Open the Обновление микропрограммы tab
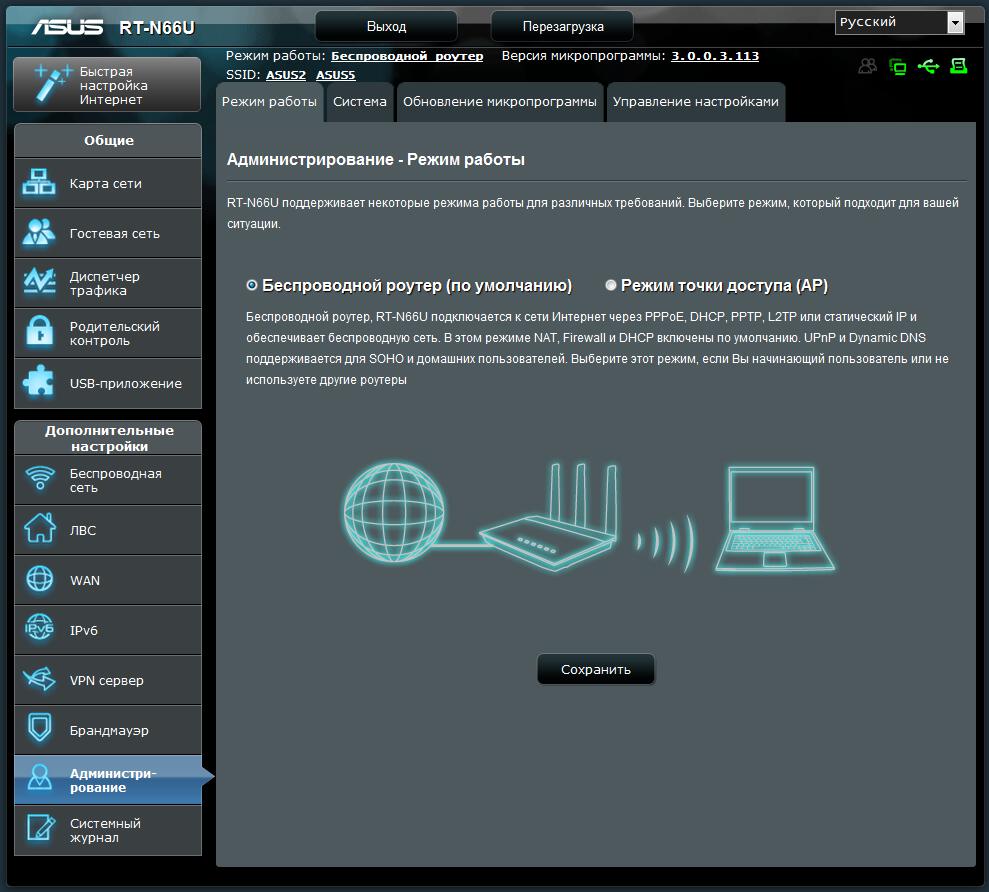This screenshot has width=989, height=892. click(500, 102)
